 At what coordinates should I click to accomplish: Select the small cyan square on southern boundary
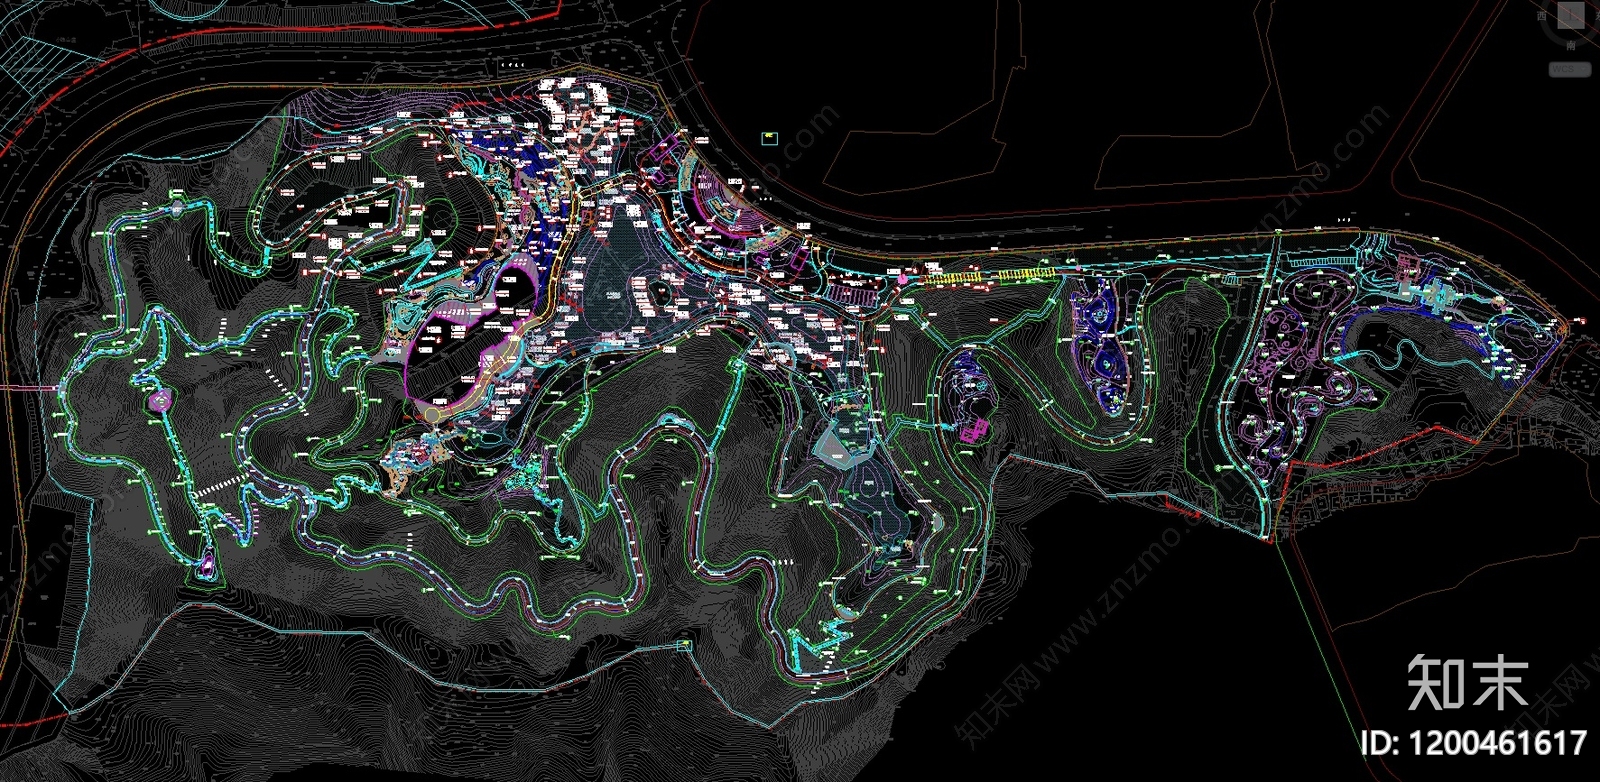point(684,646)
